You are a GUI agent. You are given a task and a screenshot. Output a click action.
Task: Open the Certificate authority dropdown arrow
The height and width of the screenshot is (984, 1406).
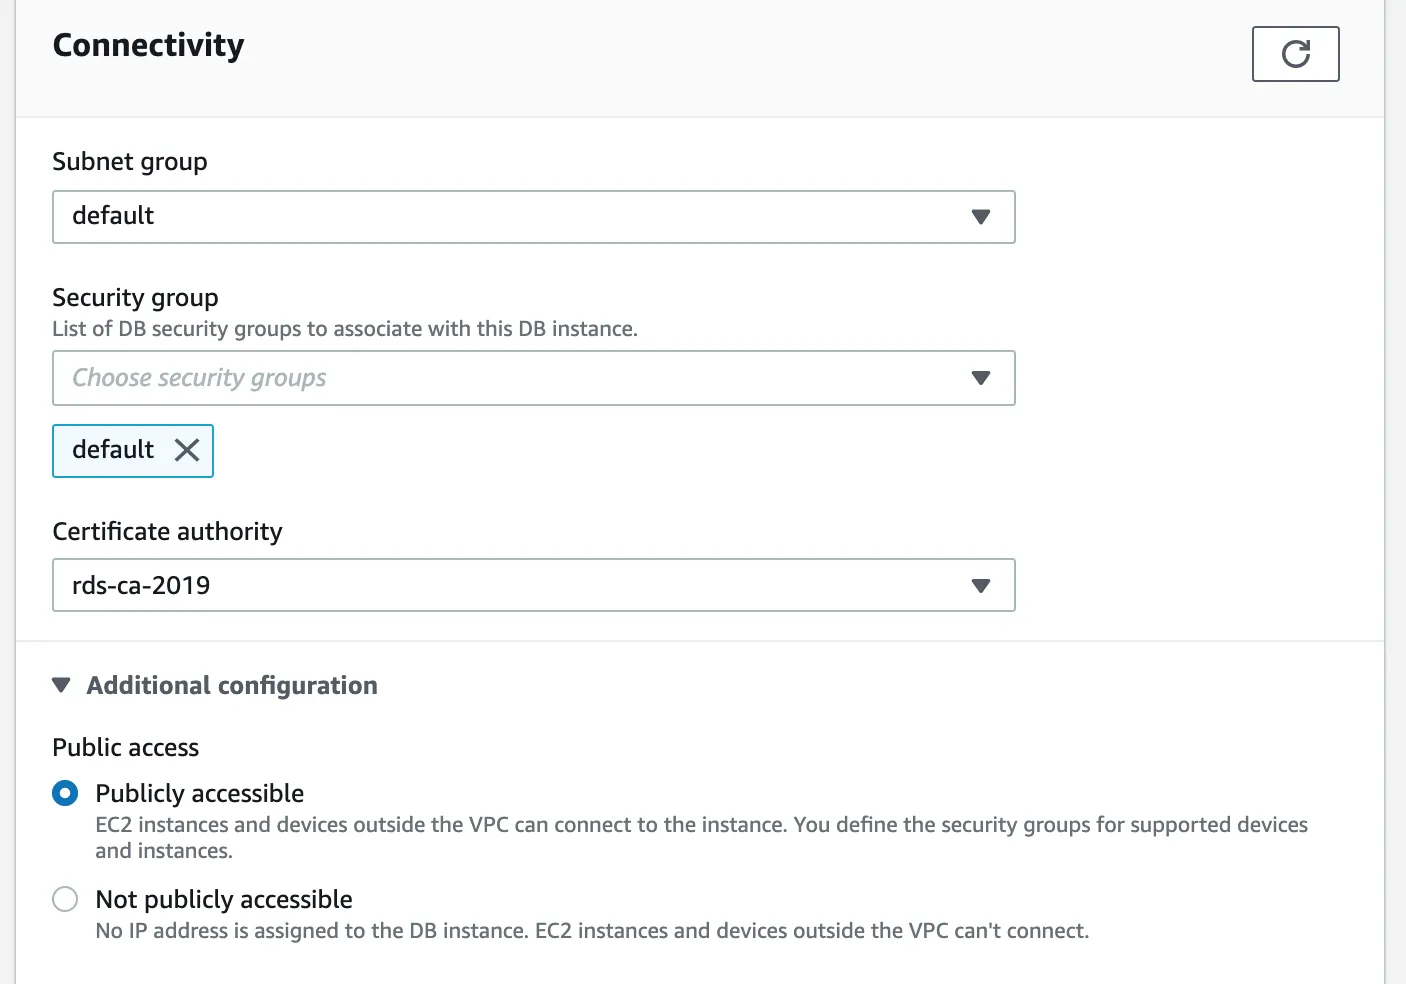click(980, 586)
